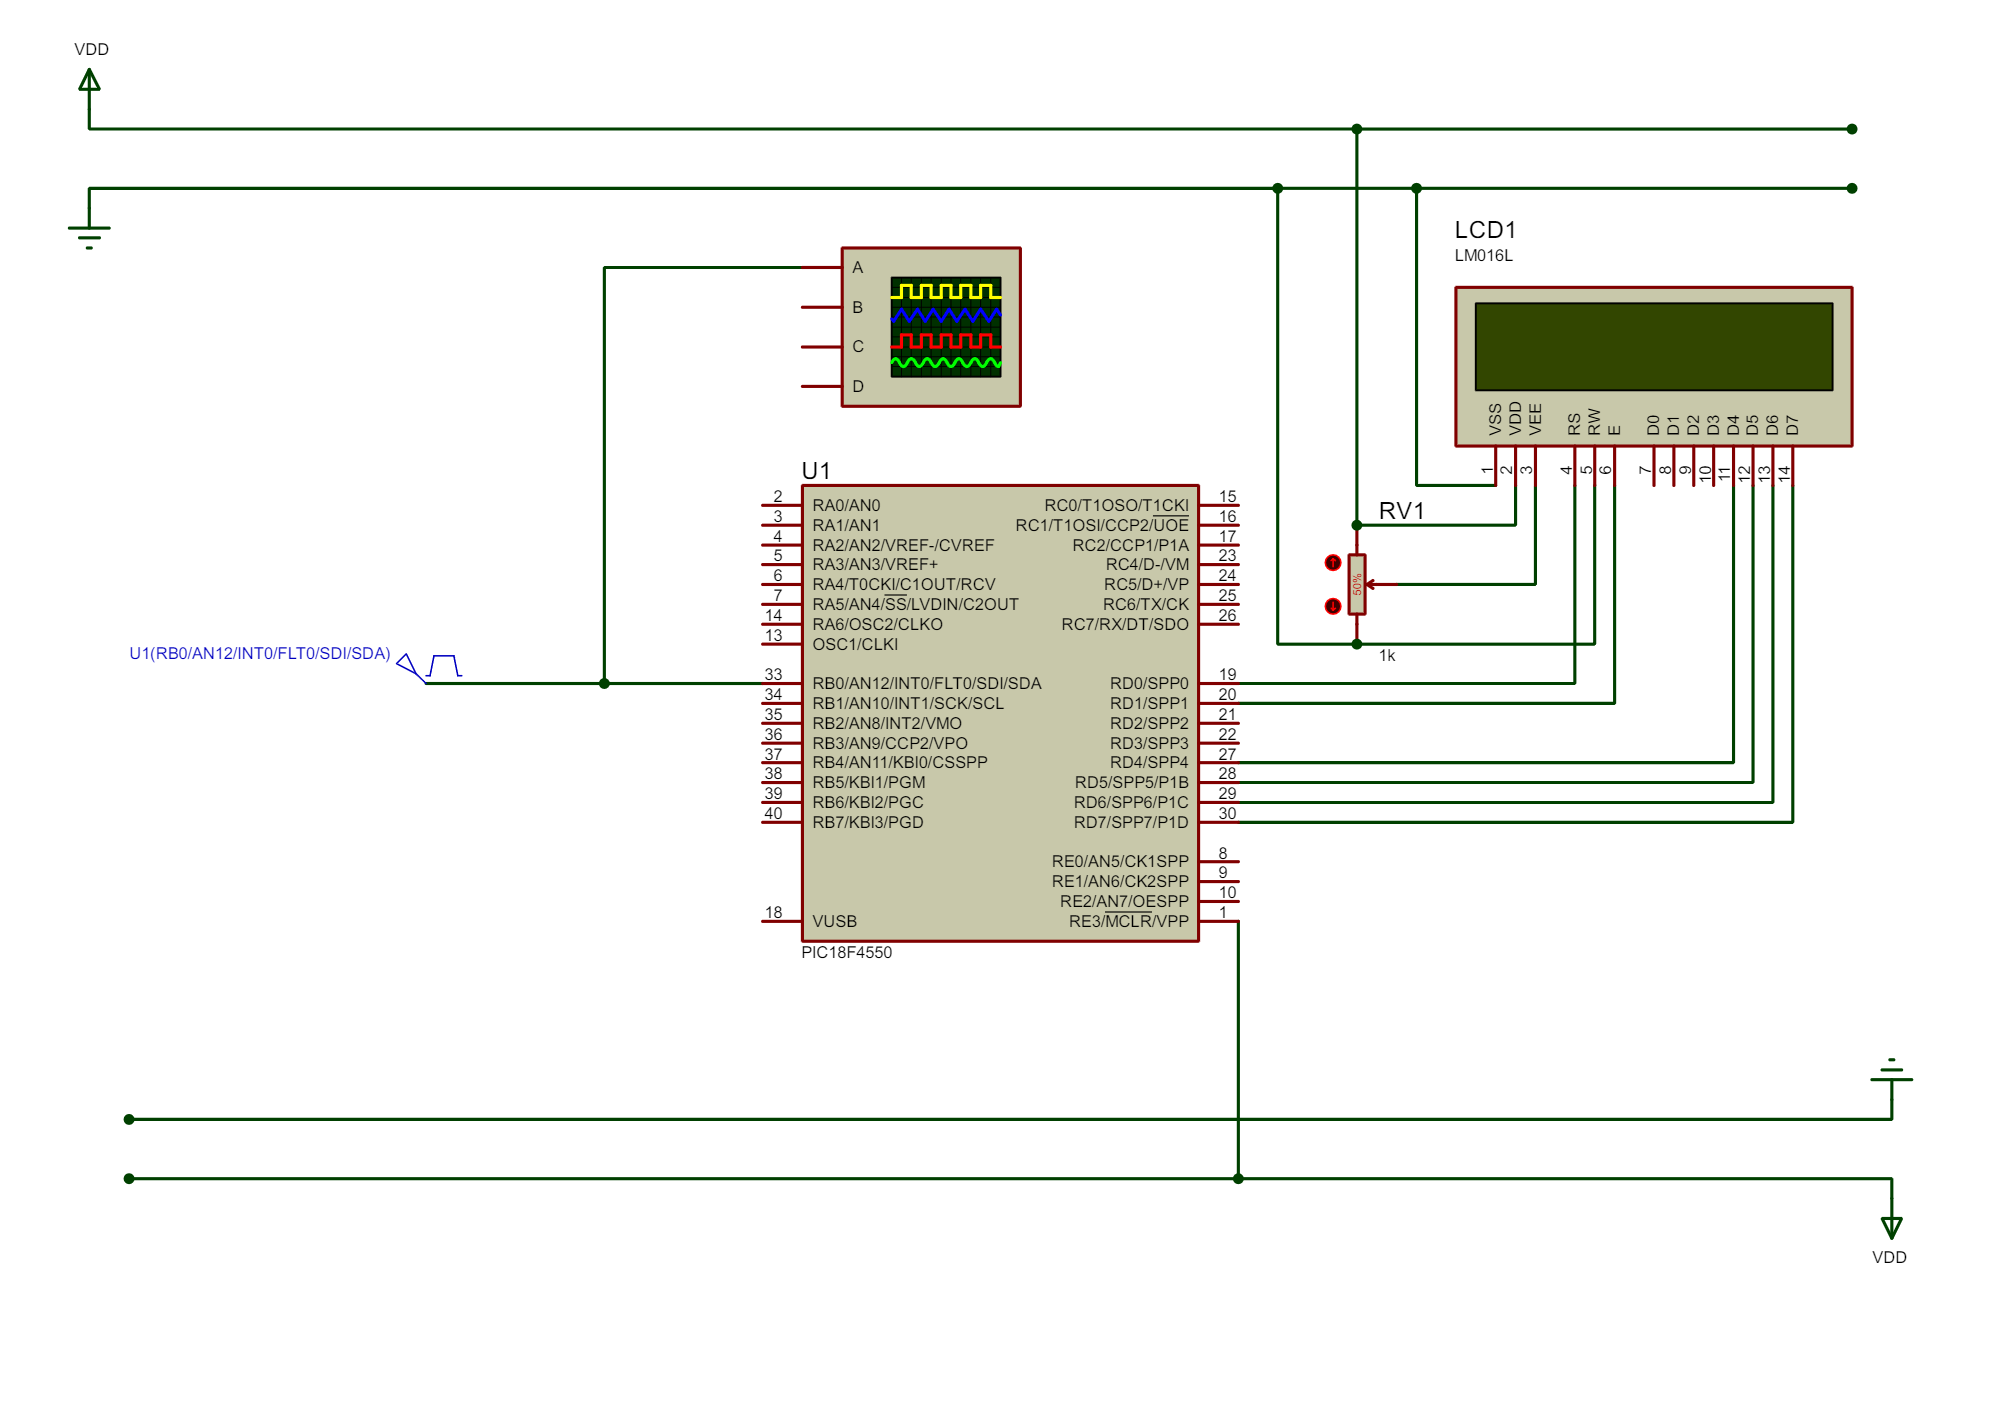Click the RC2/CCP1/P1A pin label
The width and height of the screenshot is (2000, 1405).
(1130, 545)
